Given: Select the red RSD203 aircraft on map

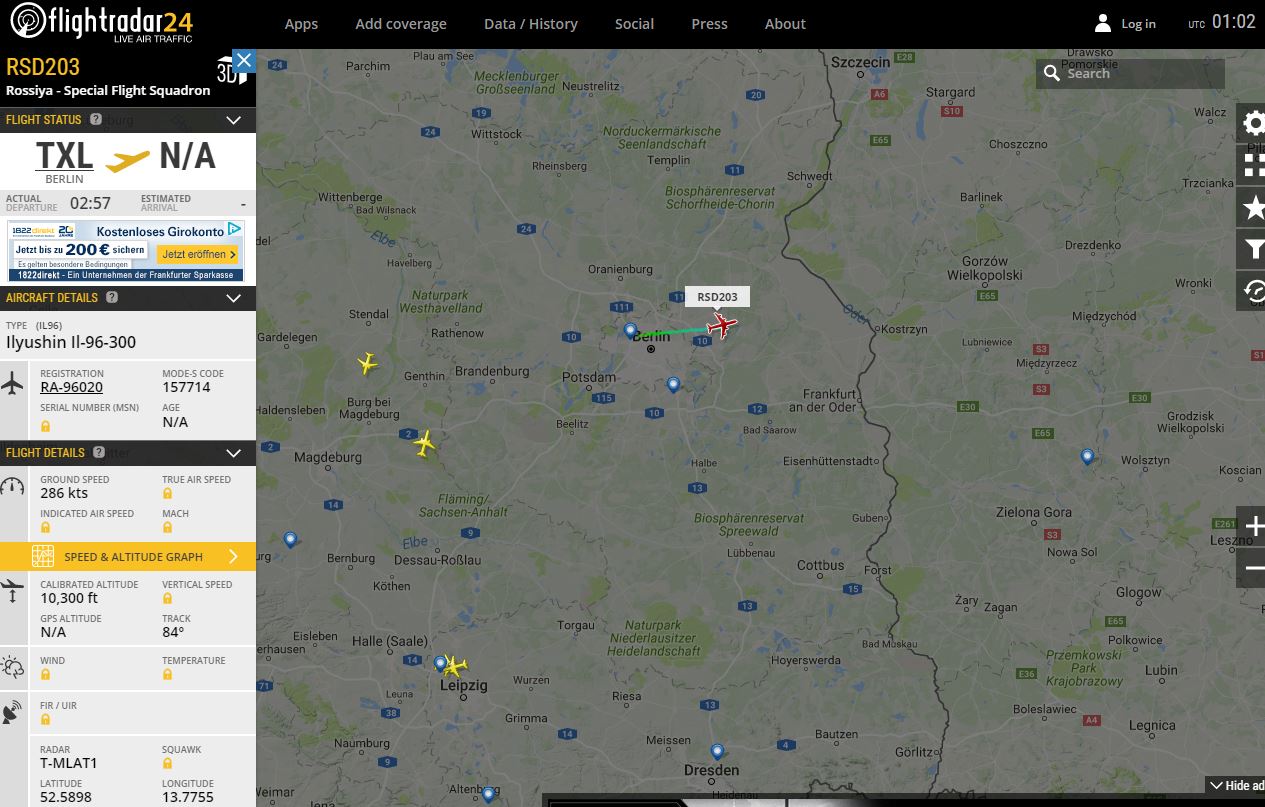Looking at the screenshot, I should coord(722,326).
